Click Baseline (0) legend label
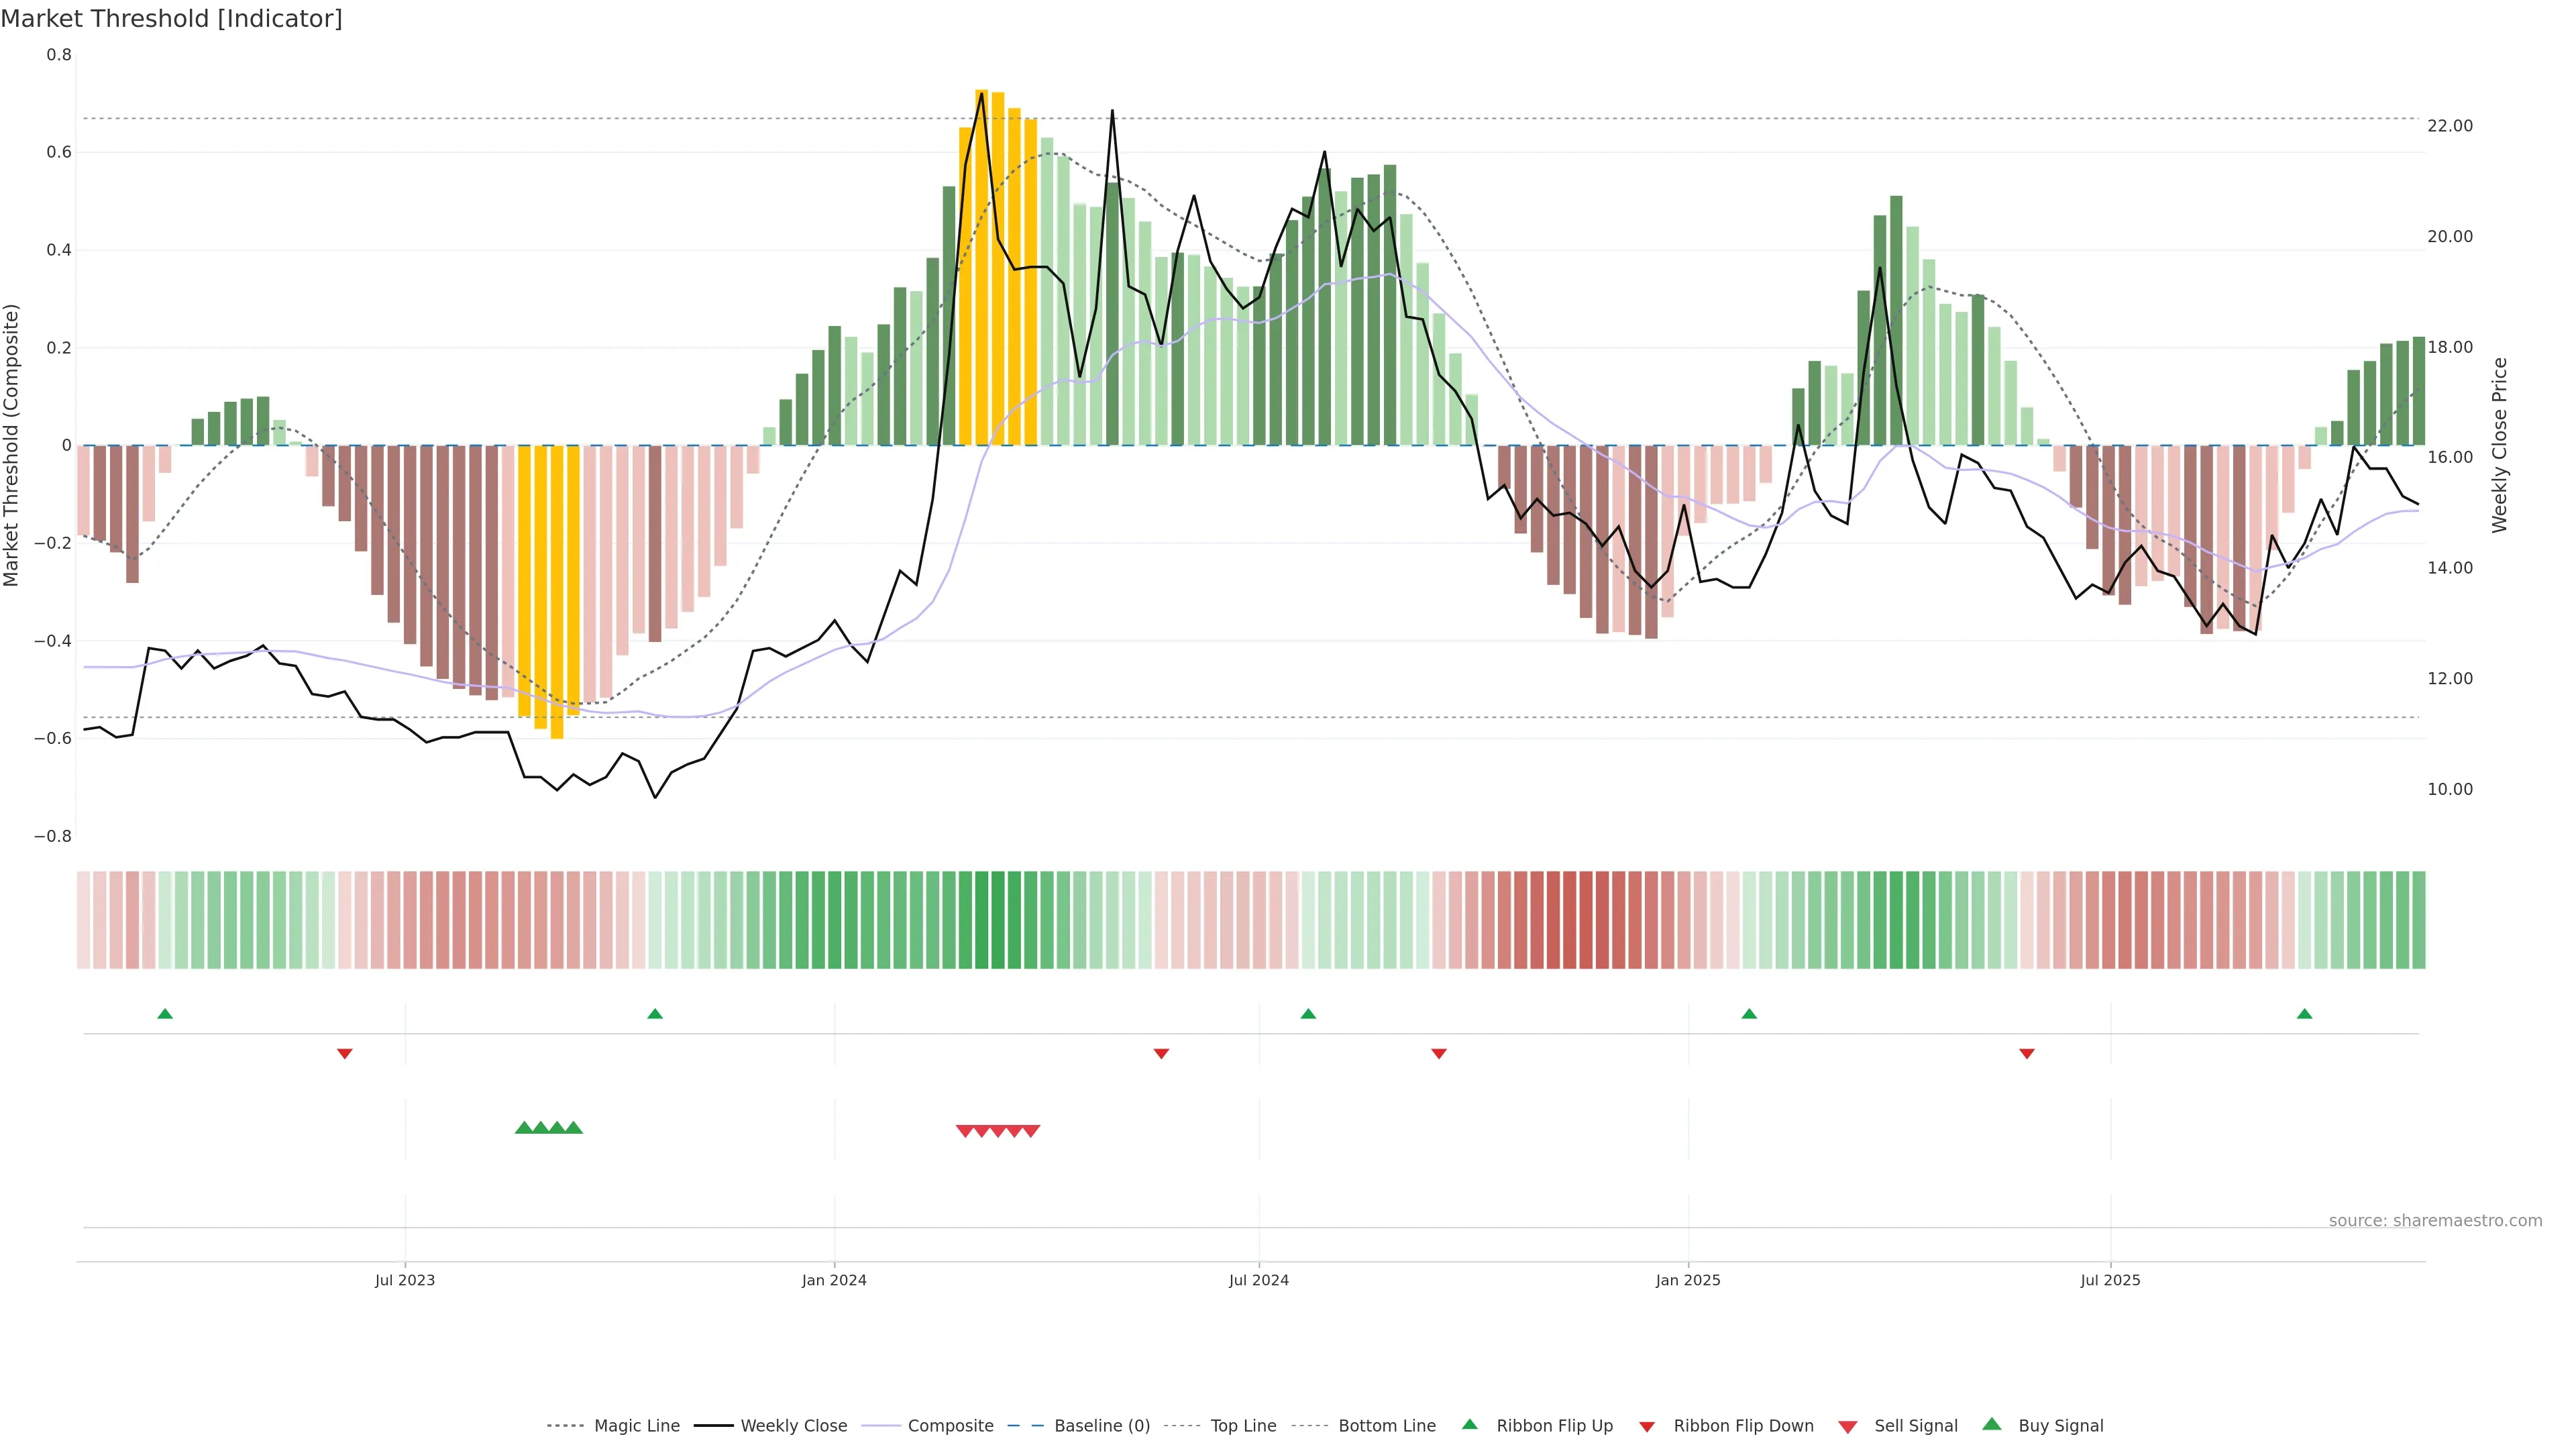This screenshot has height=1449, width=2576. click(x=1102, y=1426)
